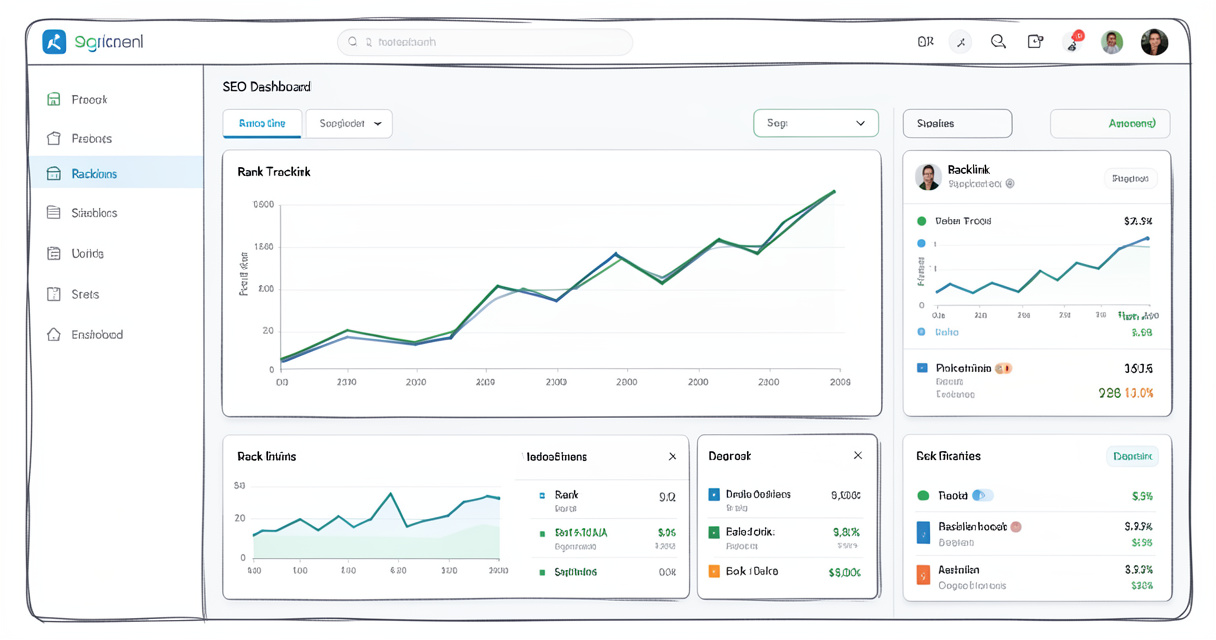
Task: Open the green-background user avatar in the header
Action: pos(1112,42)
